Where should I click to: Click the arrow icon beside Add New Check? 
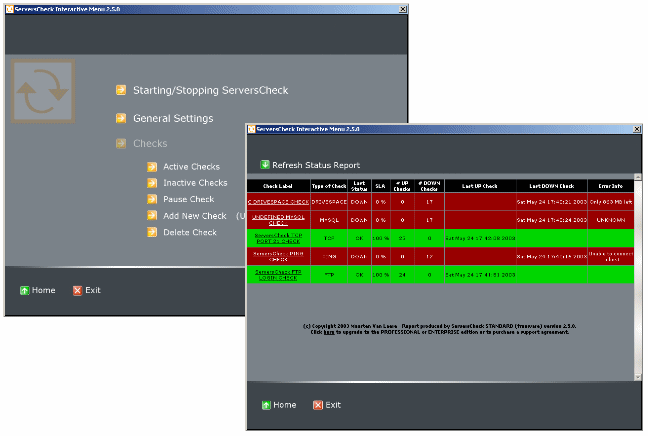(152, 216)
